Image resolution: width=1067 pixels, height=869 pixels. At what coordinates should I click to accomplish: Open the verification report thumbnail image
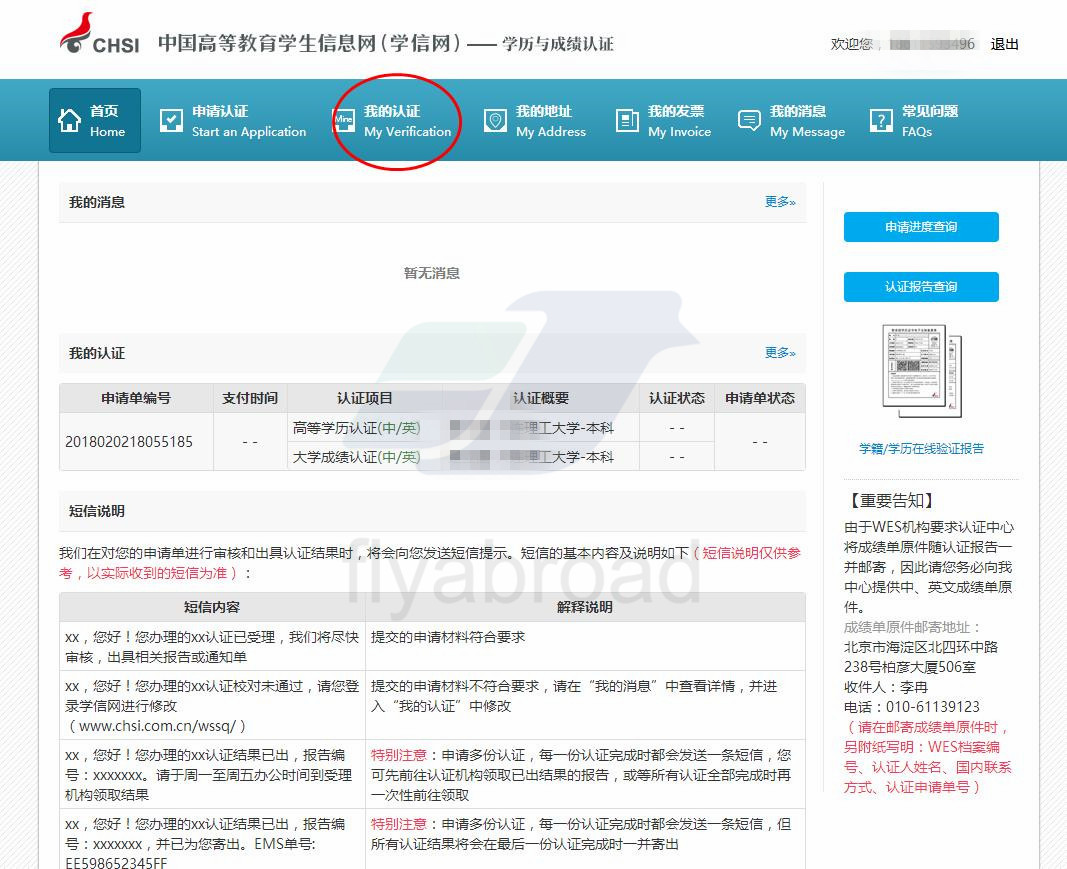[921, 371]
